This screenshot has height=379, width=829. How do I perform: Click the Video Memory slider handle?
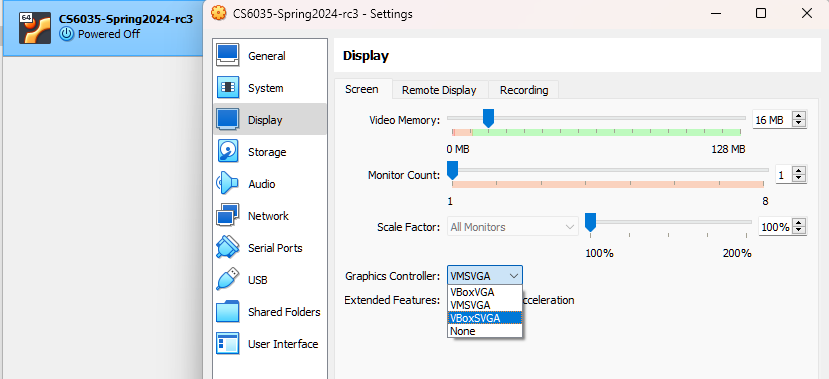[489, 118]
